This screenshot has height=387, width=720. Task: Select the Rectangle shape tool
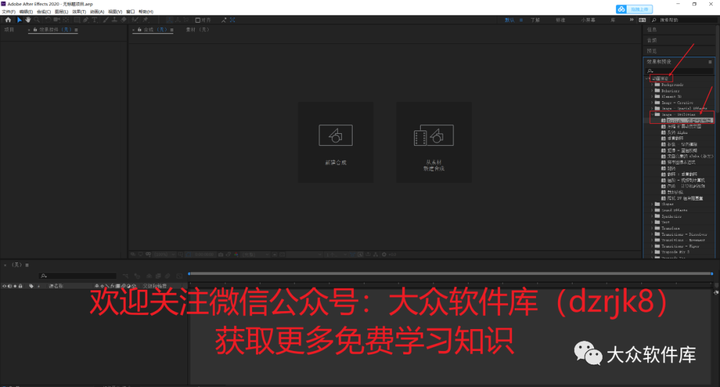pyautogui.click(x=77, y=20)
